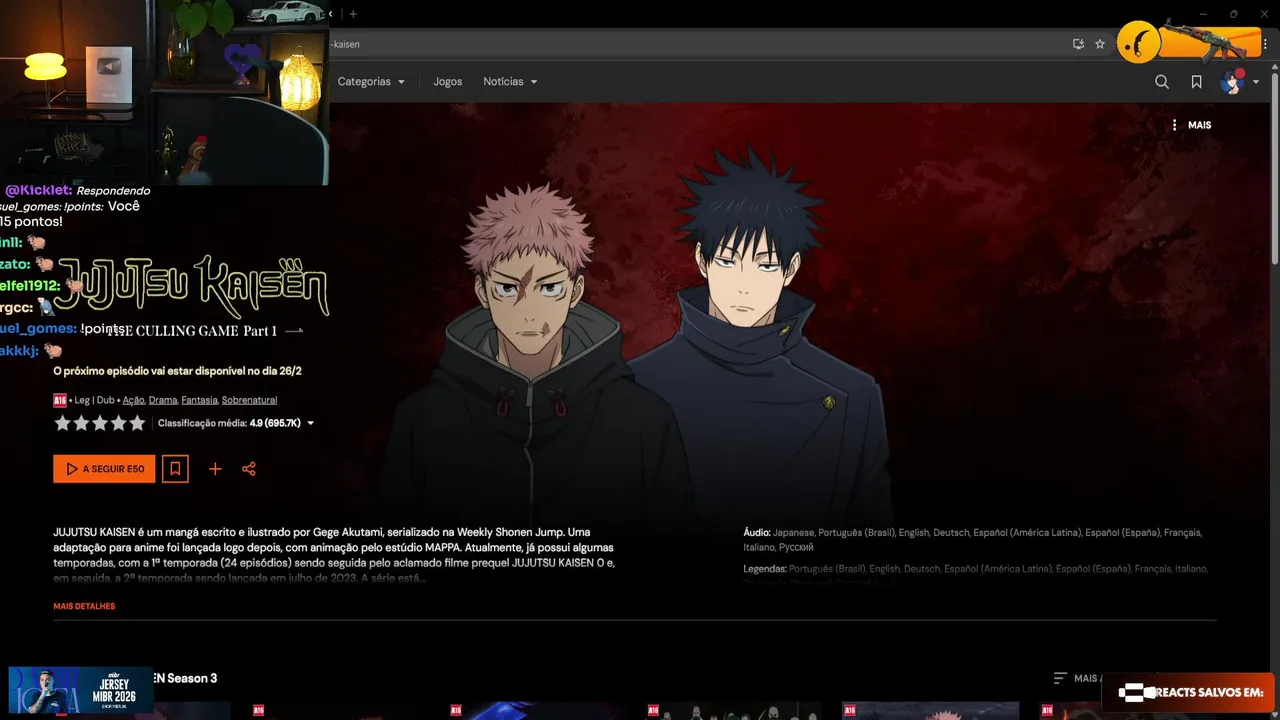Screen dimensions: 1280x720
Task: Open the Categorias dropdown menu
Action: pos(371,82)
